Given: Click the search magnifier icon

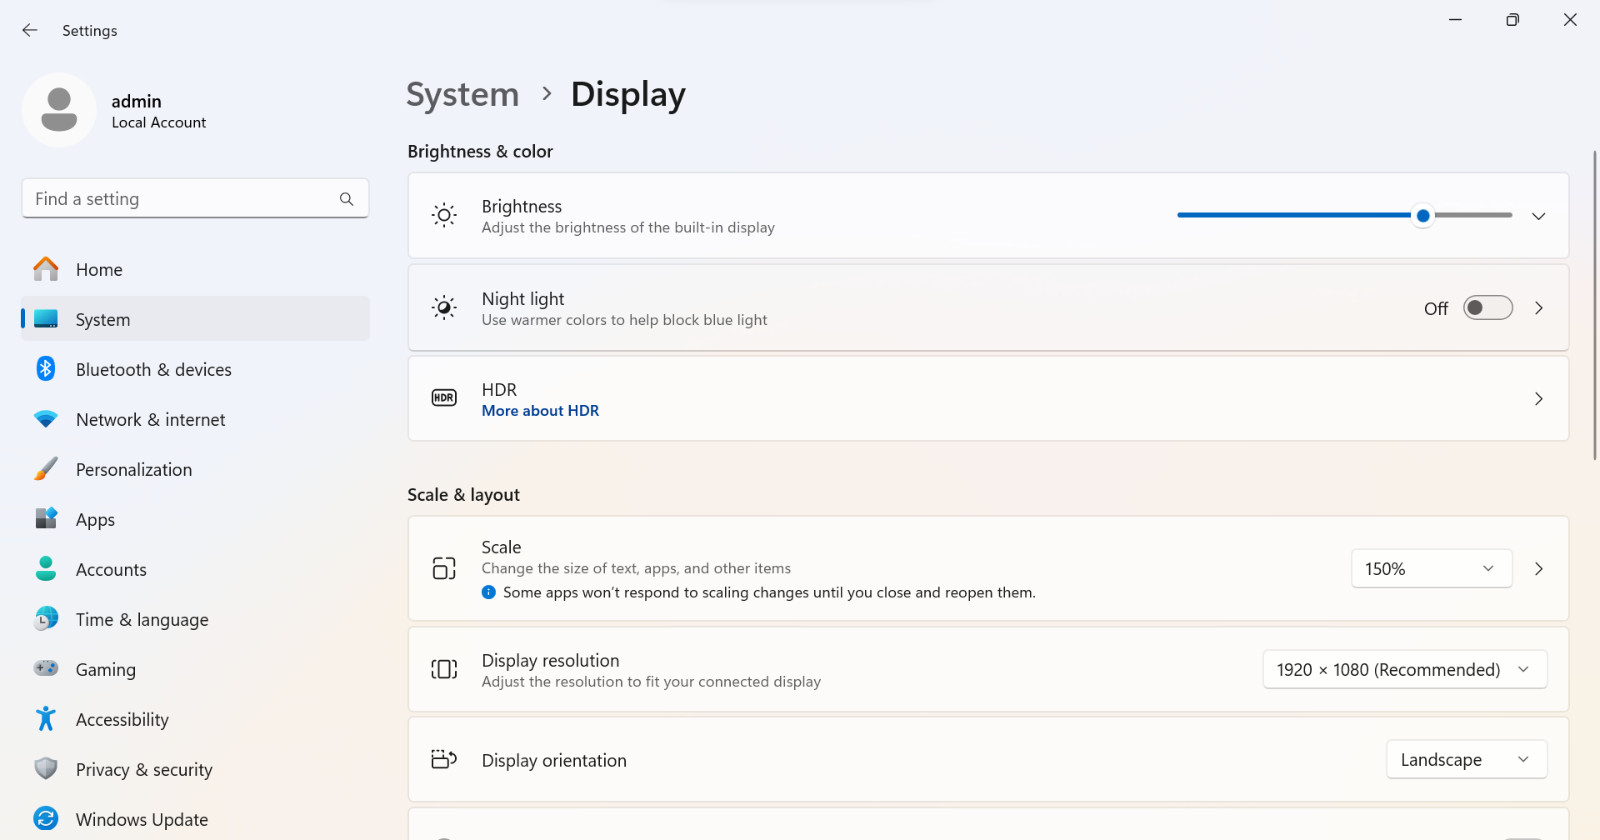Looking at the screenshot, I should click(346, 199).
